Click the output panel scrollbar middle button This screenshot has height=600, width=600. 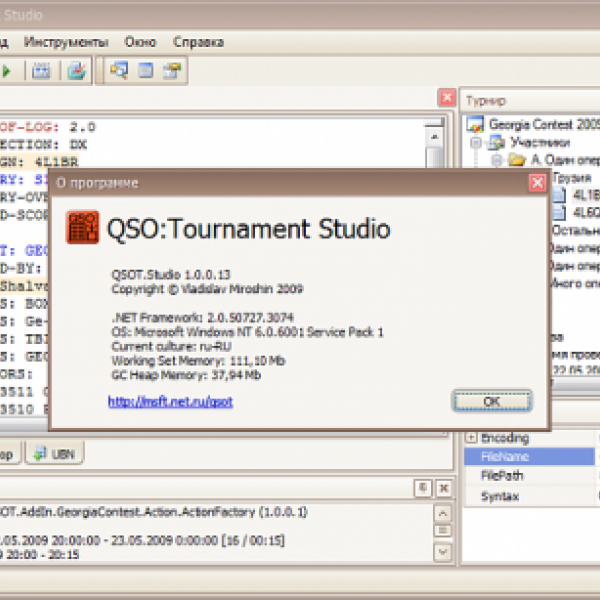[x=443, y=531]
